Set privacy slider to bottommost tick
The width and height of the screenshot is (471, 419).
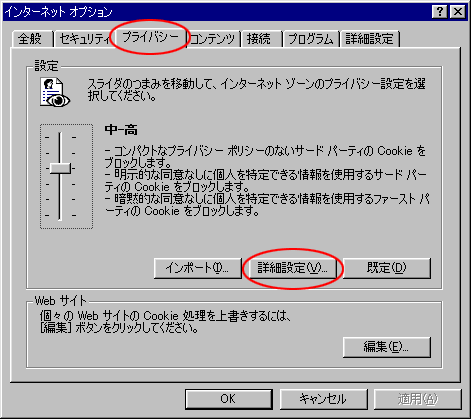(x=60, y=216)
